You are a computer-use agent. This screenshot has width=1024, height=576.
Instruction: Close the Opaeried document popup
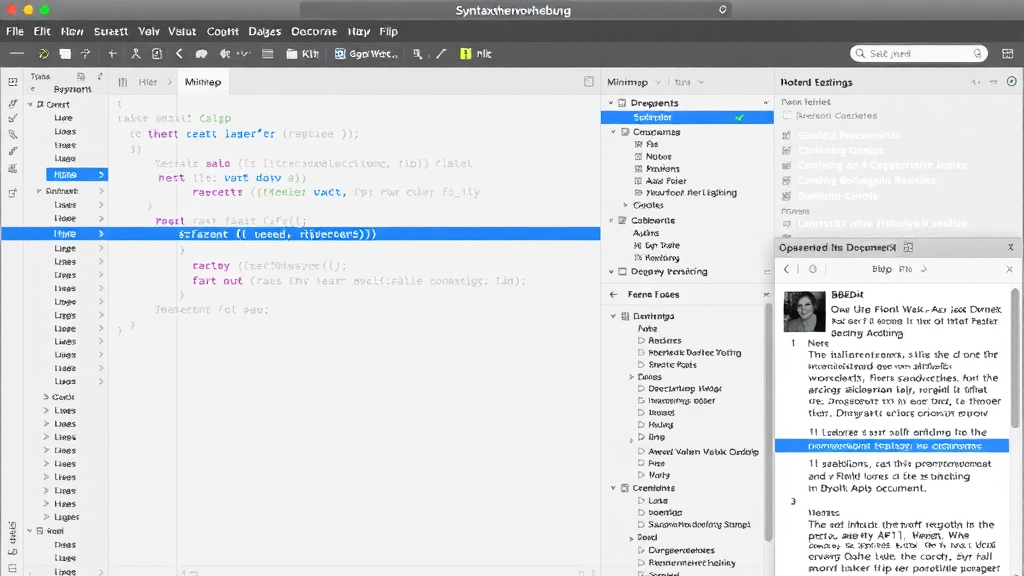tap(1011, 247)
